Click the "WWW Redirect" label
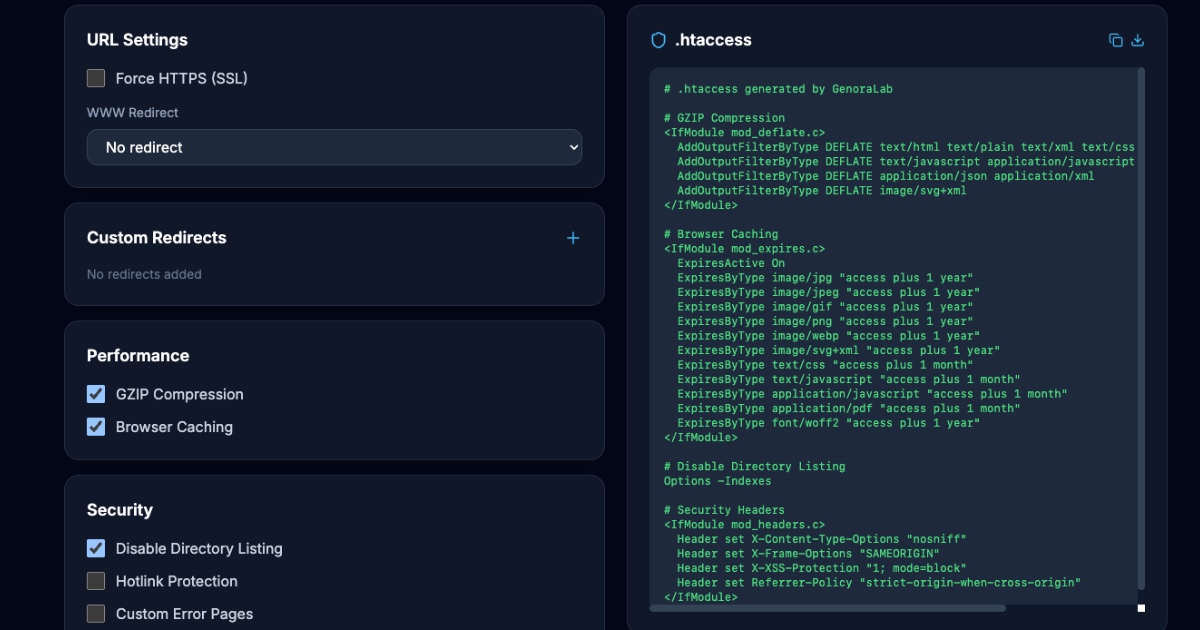 [133, 113]
